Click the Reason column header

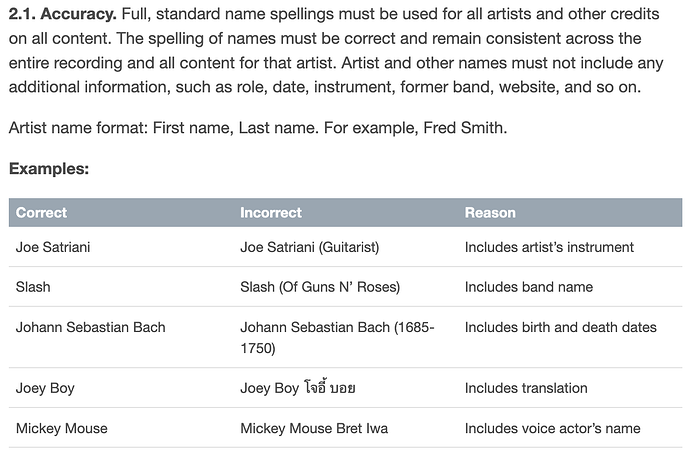click(x=490, y=213)
